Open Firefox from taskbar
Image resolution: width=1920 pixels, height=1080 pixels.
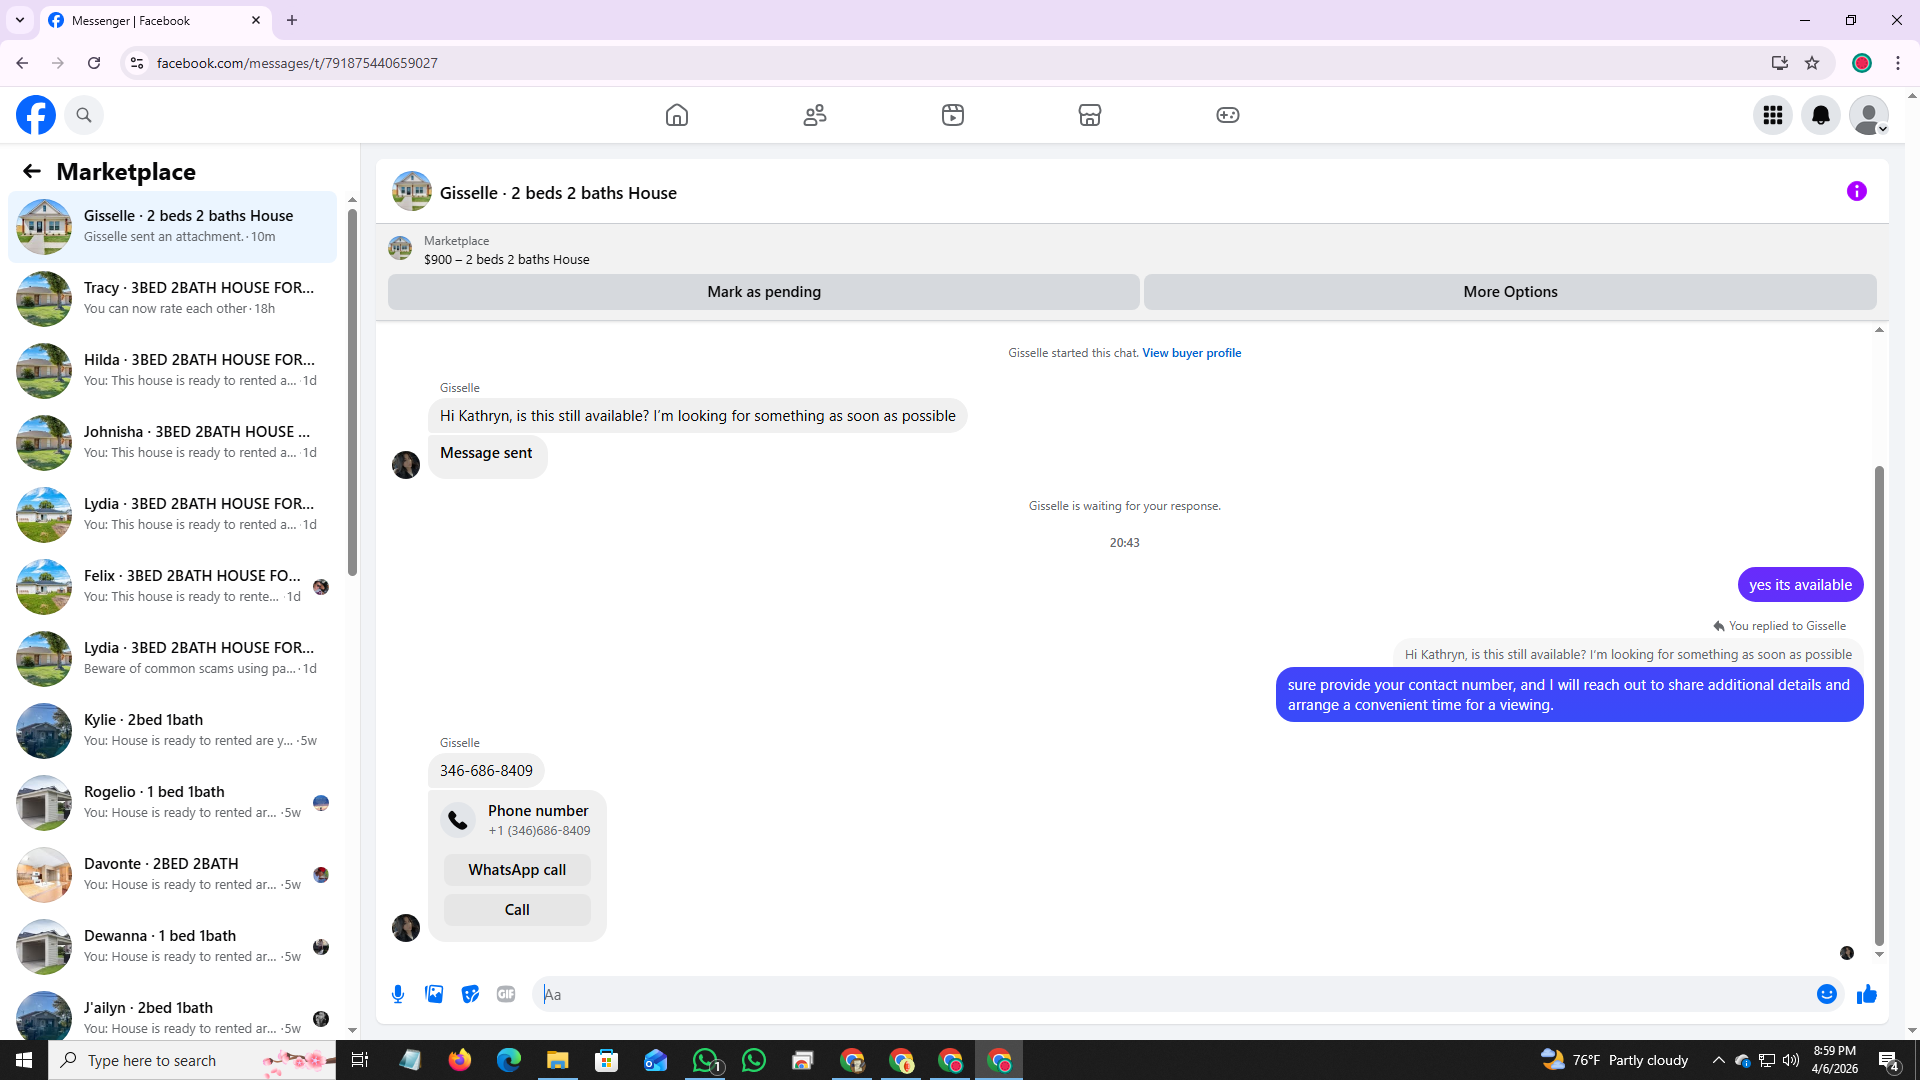point(459,1060)
